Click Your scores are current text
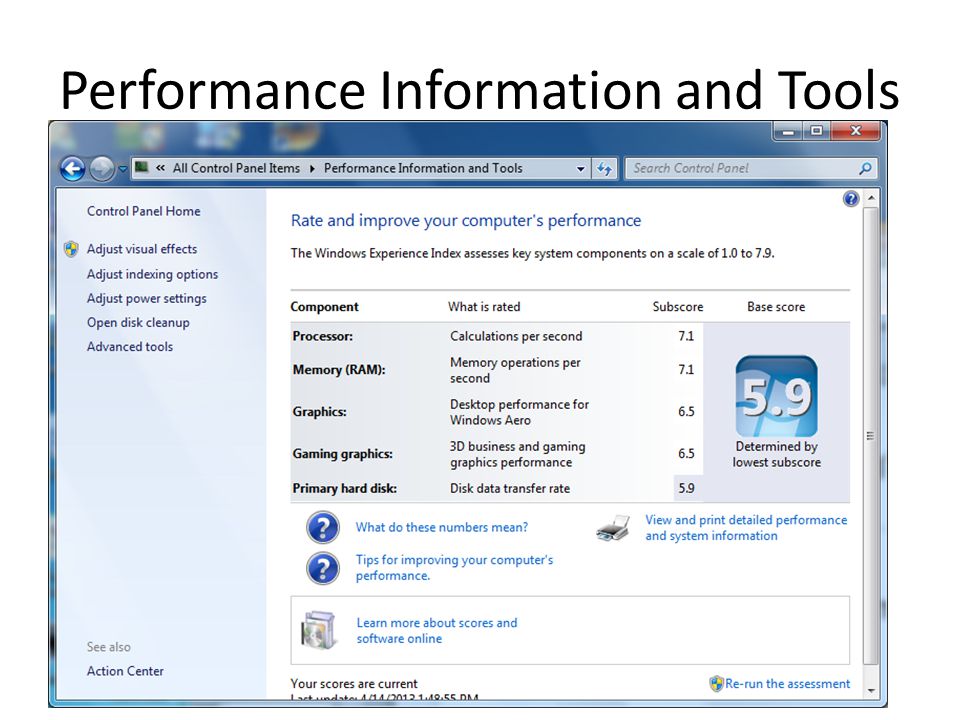Viewport: 960px width, 720px height. tap(354, 684)
